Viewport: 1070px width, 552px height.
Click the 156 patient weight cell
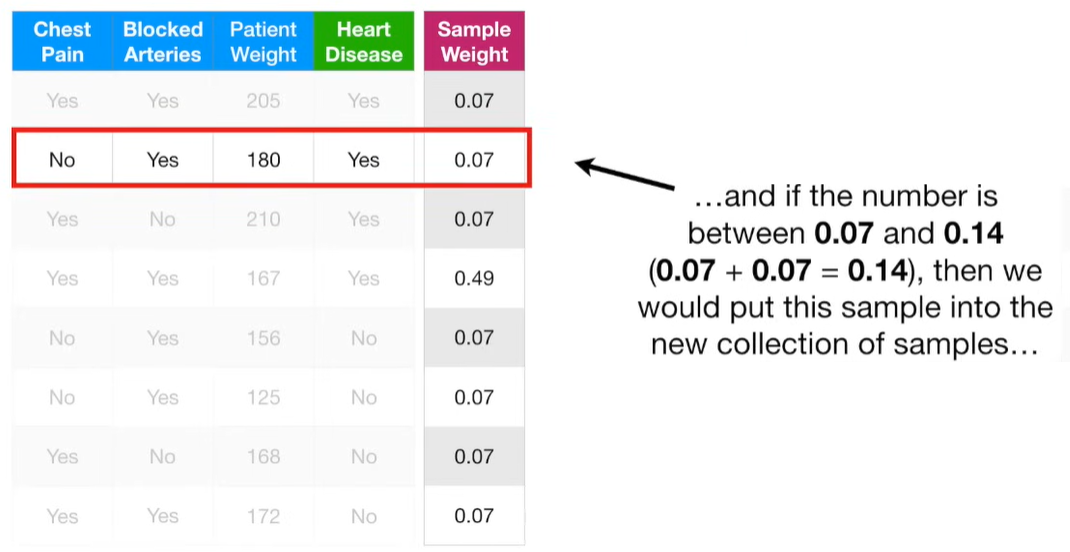click(263, 338)
